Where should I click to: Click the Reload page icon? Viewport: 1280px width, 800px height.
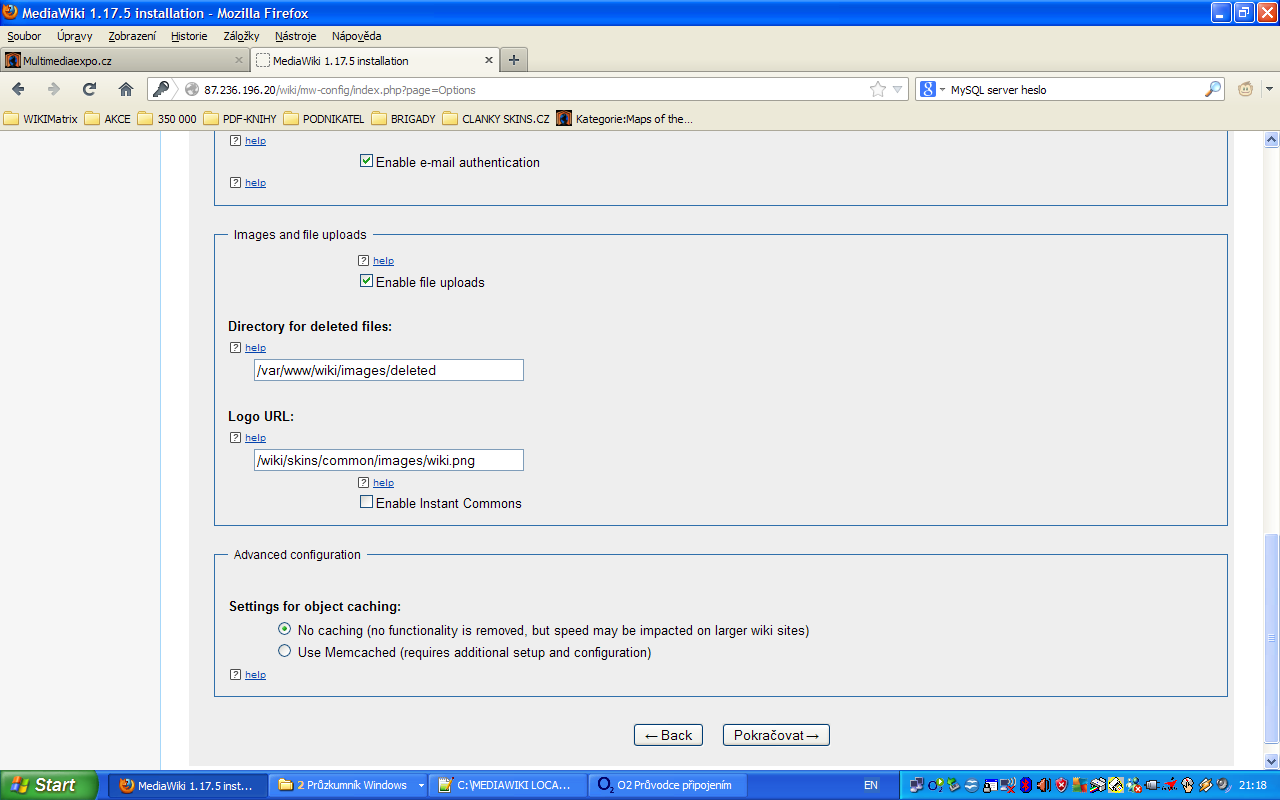pyautogui.click(x=90, y=89)
